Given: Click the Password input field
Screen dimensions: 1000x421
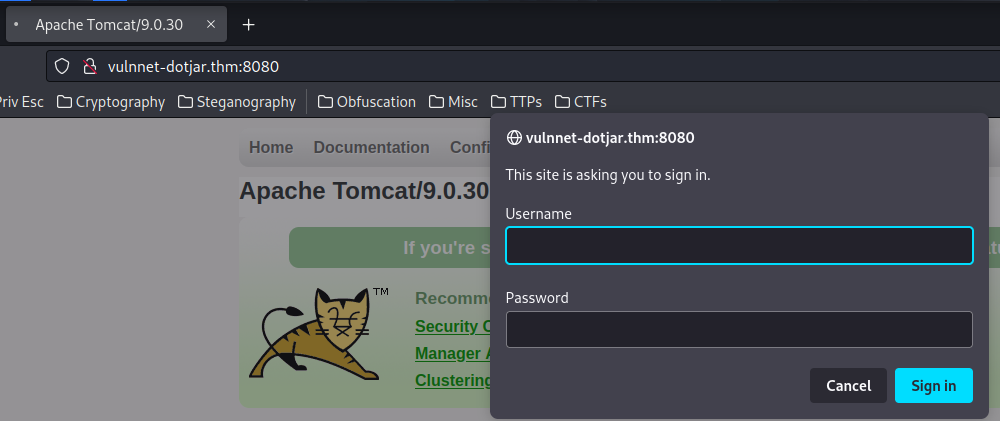Looking at the screenshot, I should (x=739, y=329).
